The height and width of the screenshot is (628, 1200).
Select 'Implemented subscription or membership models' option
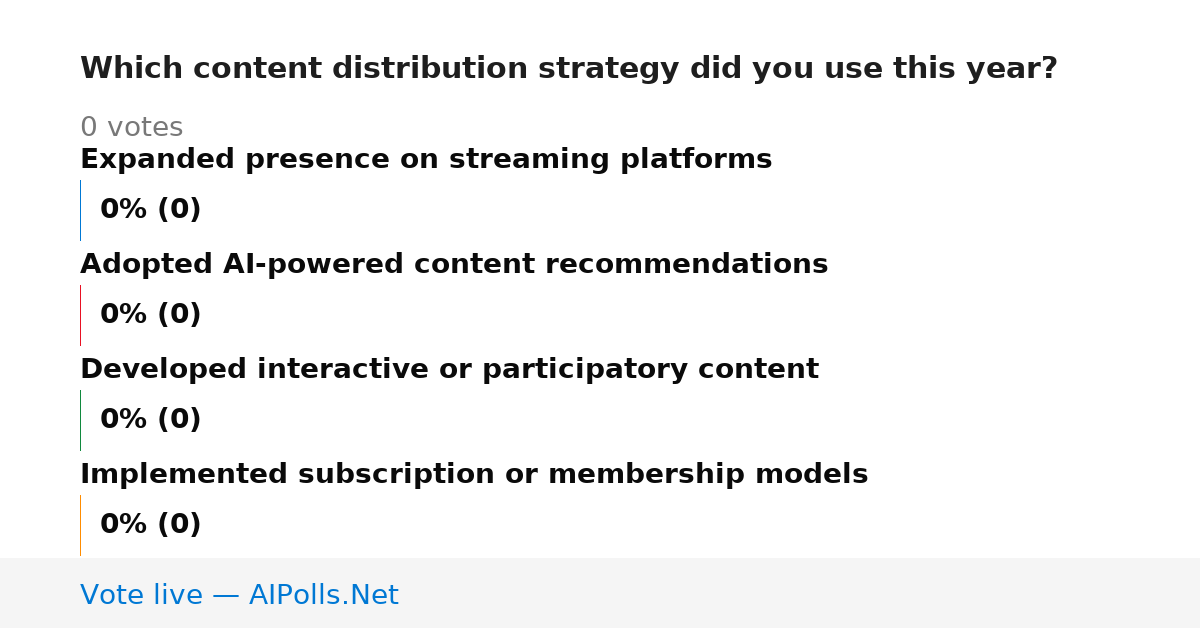pyautogui.click(x=474, y=475)
